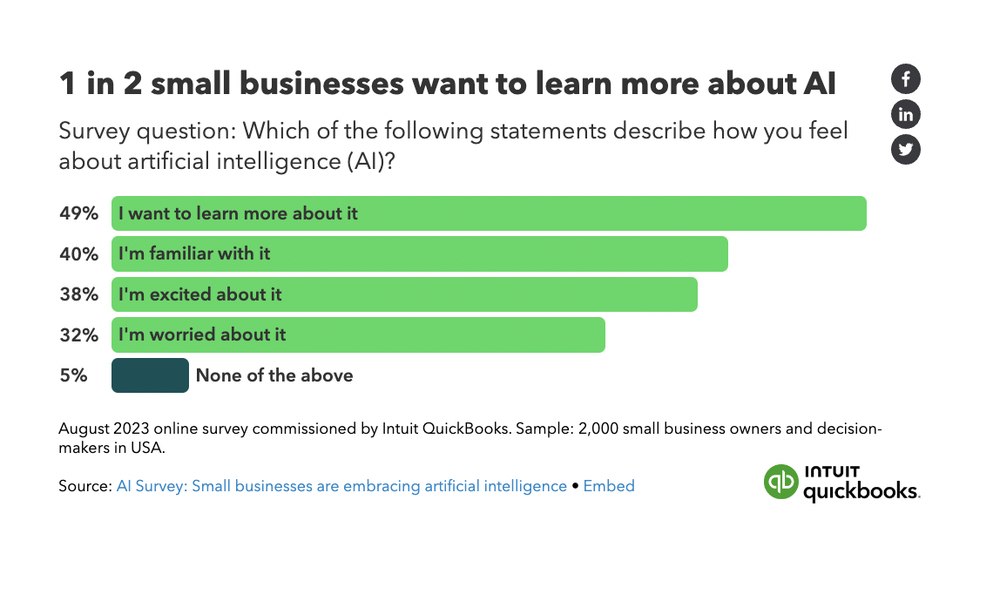
Task: Open the AI Survey source hyperlink
Action: (340, 486)
